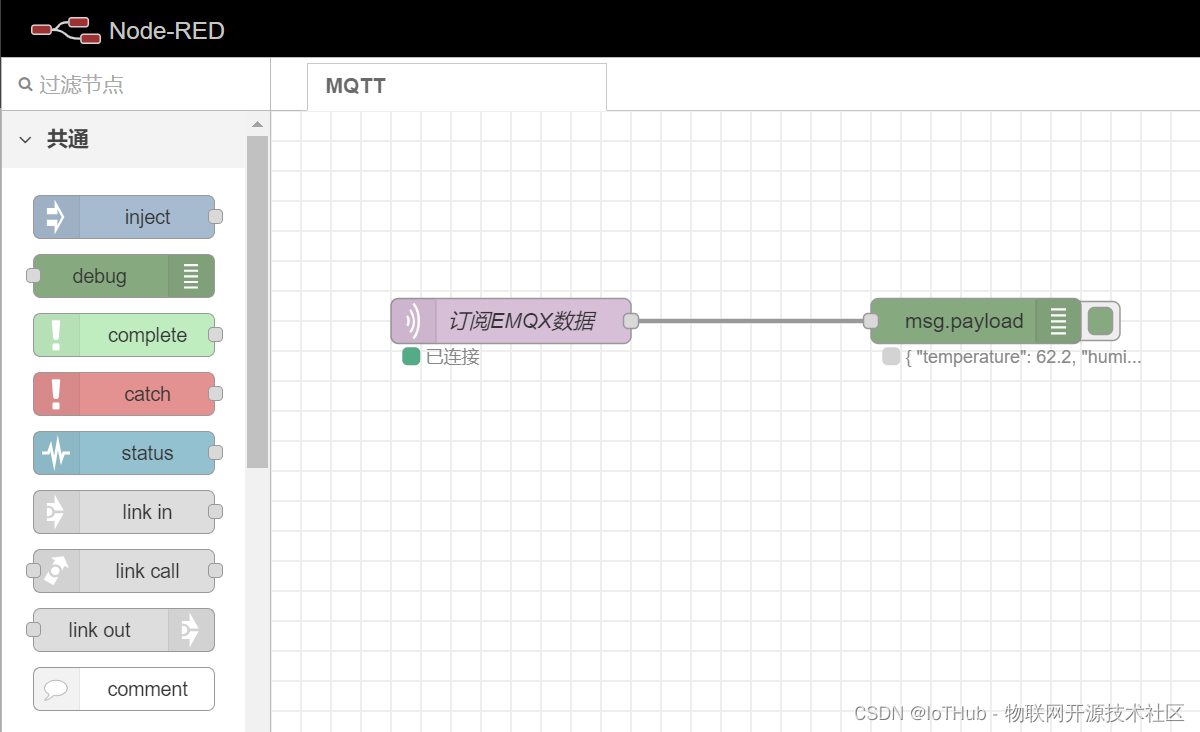Click the comment node speech bubble icon

point(56,689)
